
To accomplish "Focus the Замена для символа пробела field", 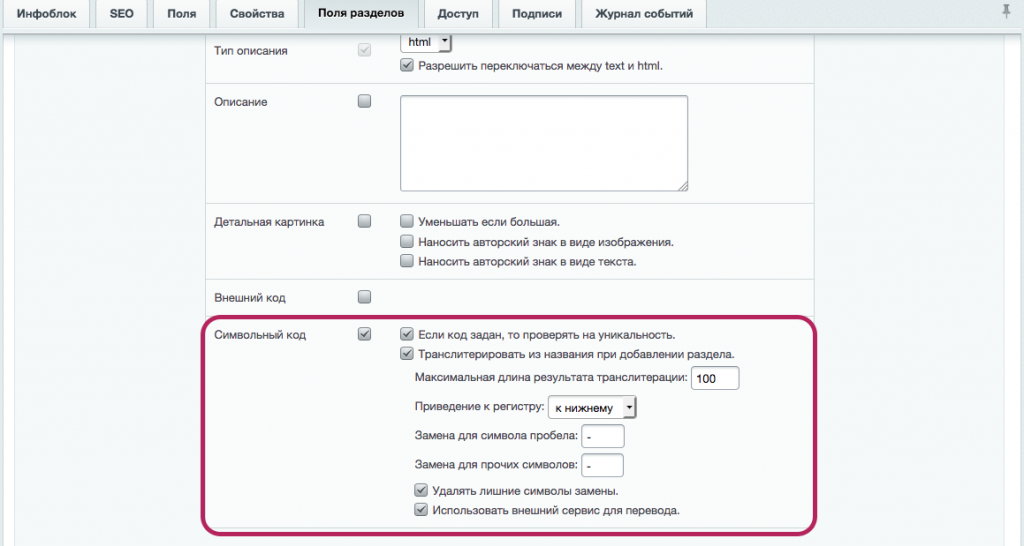I will click(x=602, y=436).
